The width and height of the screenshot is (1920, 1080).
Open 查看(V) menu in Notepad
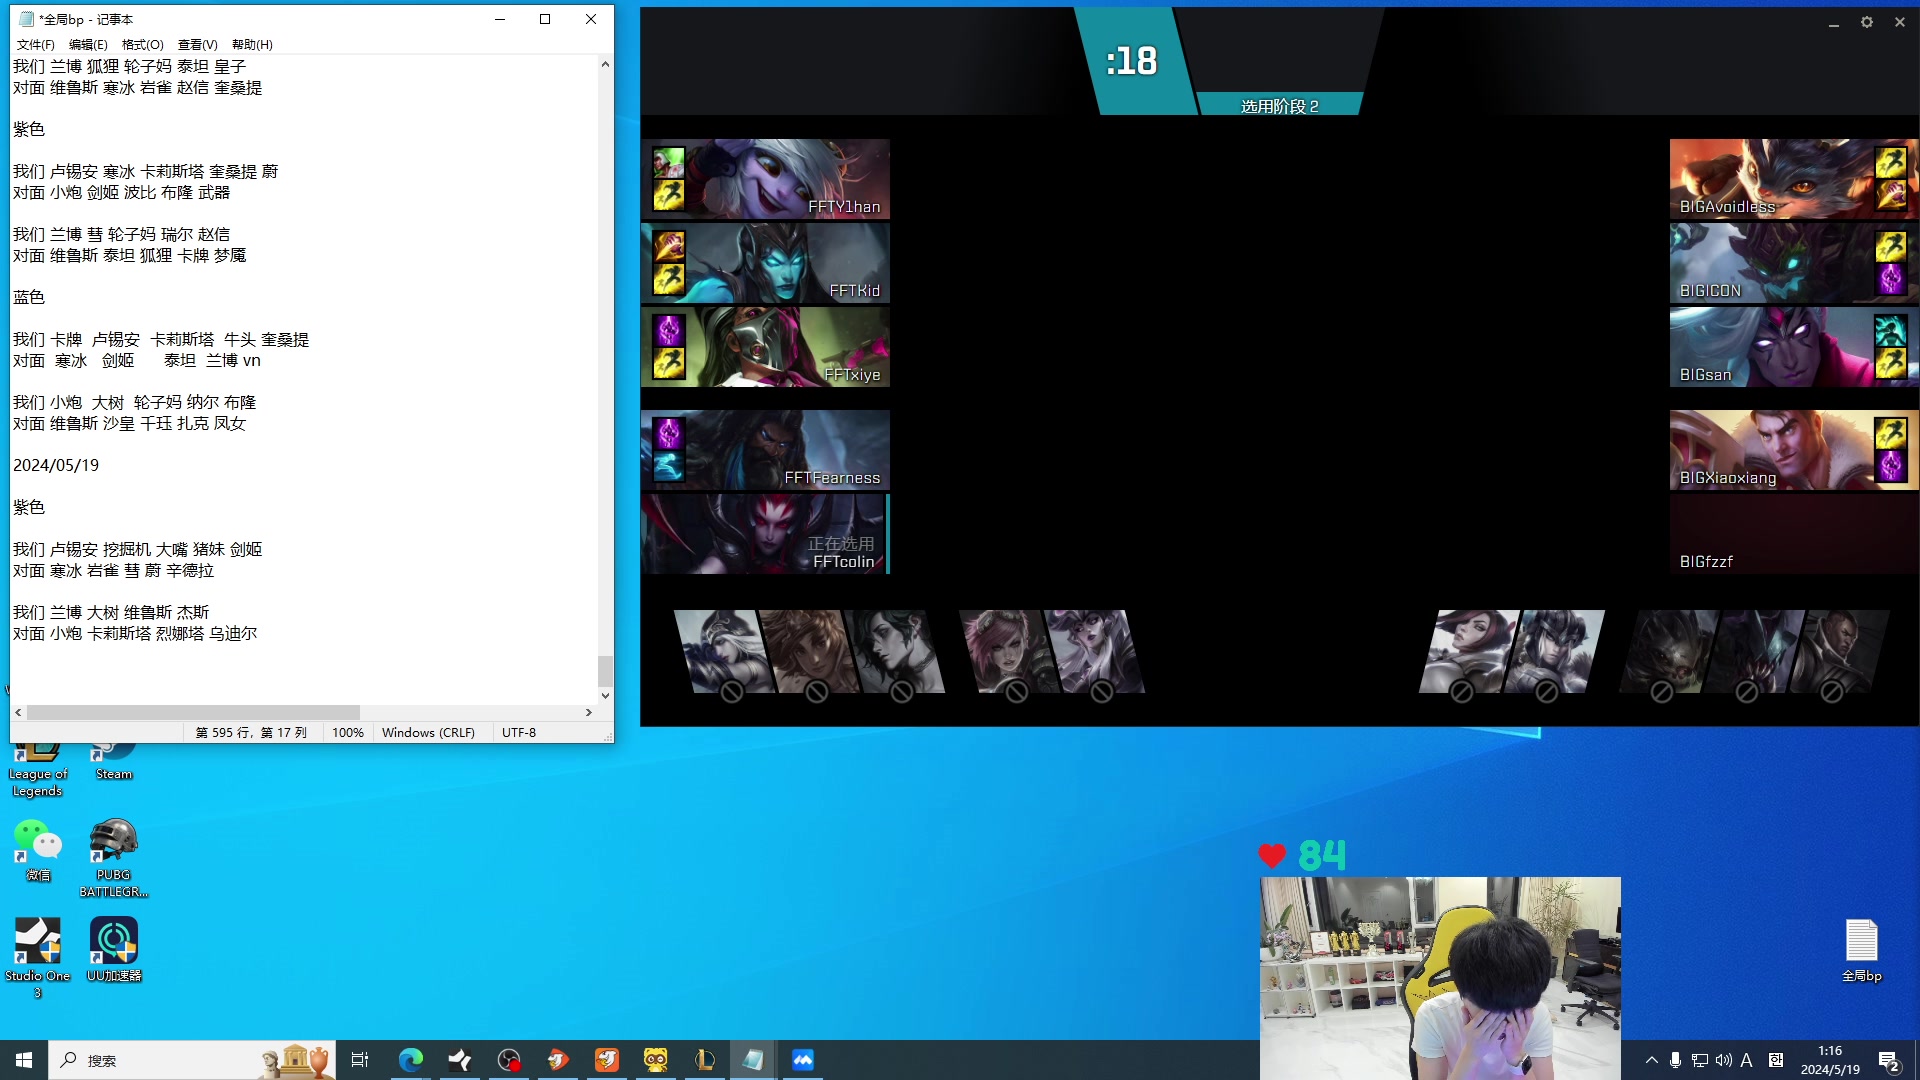(x=197, y=44)
